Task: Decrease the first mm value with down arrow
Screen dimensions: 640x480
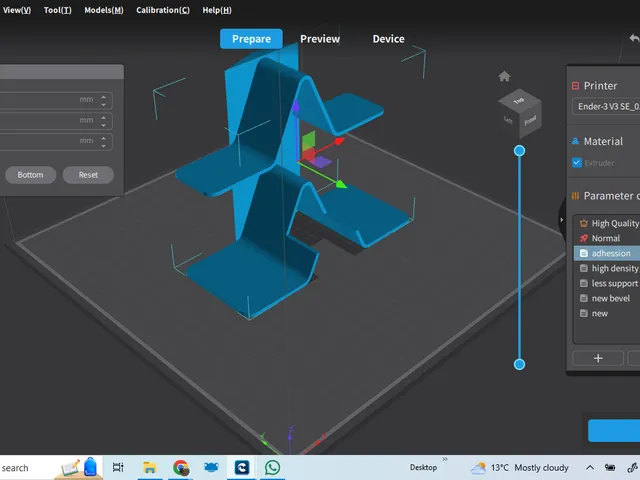Action: click(104, 104)
